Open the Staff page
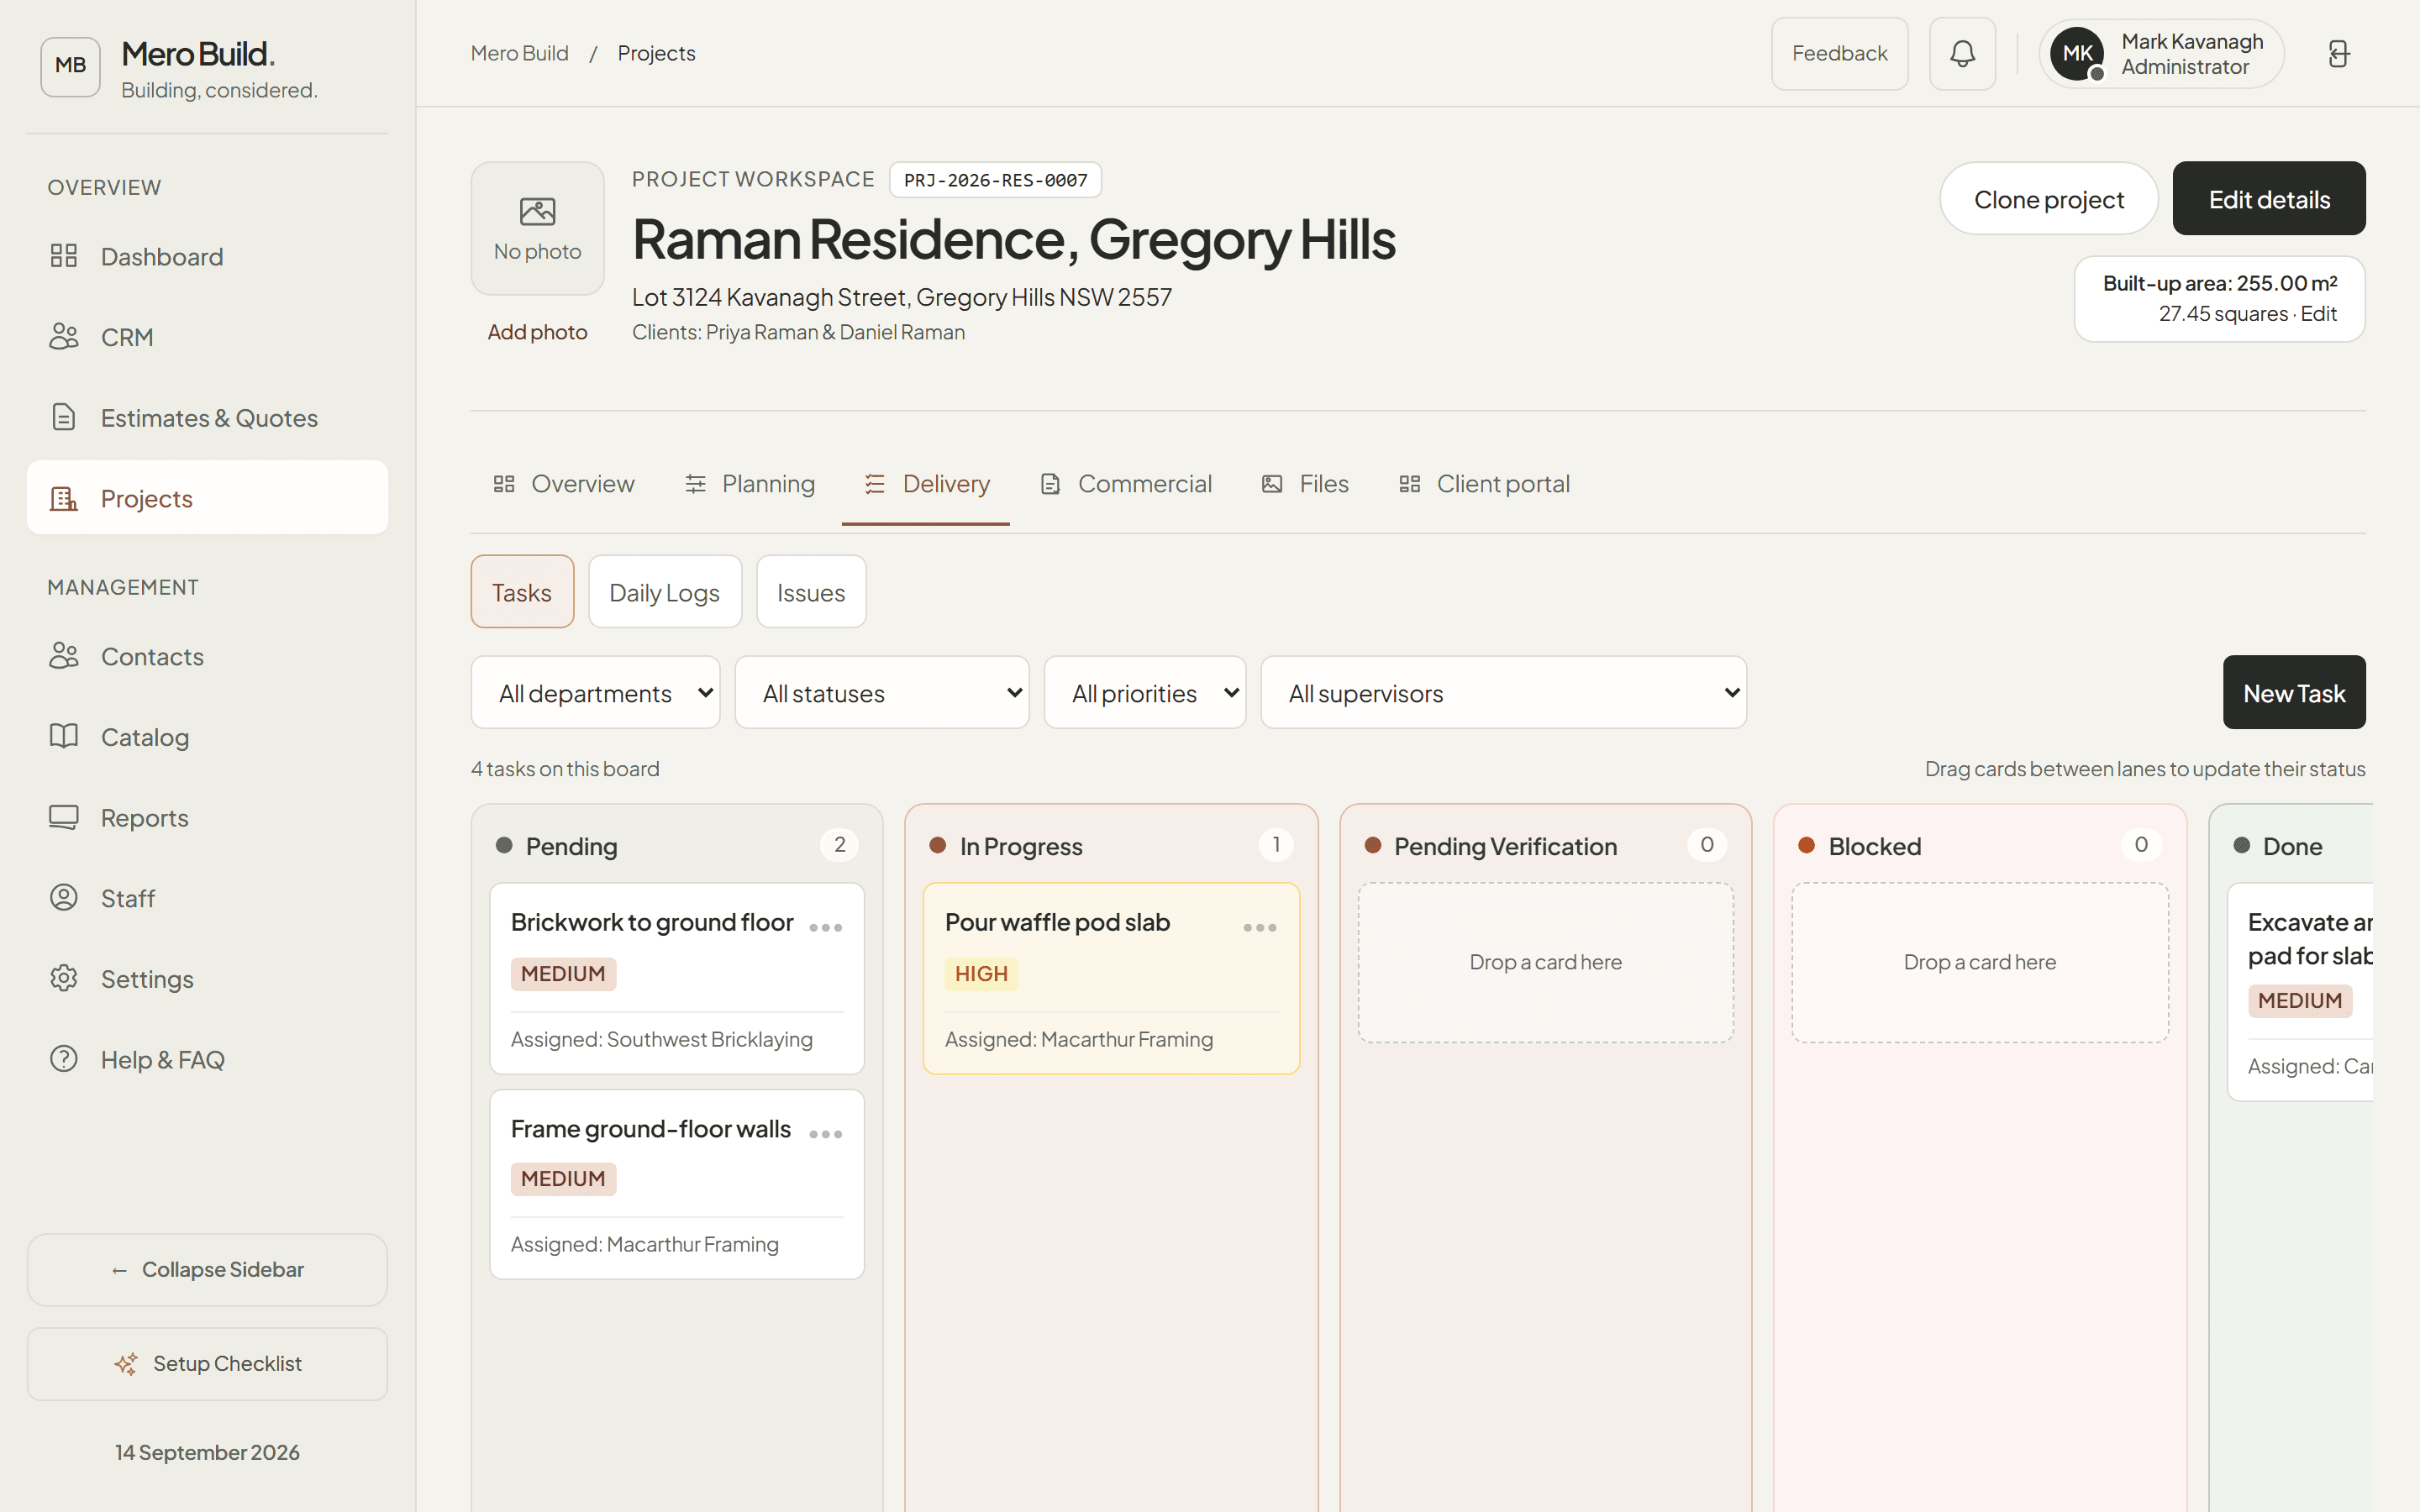Screen dimensions: 2420x1512 coord(207,898)
